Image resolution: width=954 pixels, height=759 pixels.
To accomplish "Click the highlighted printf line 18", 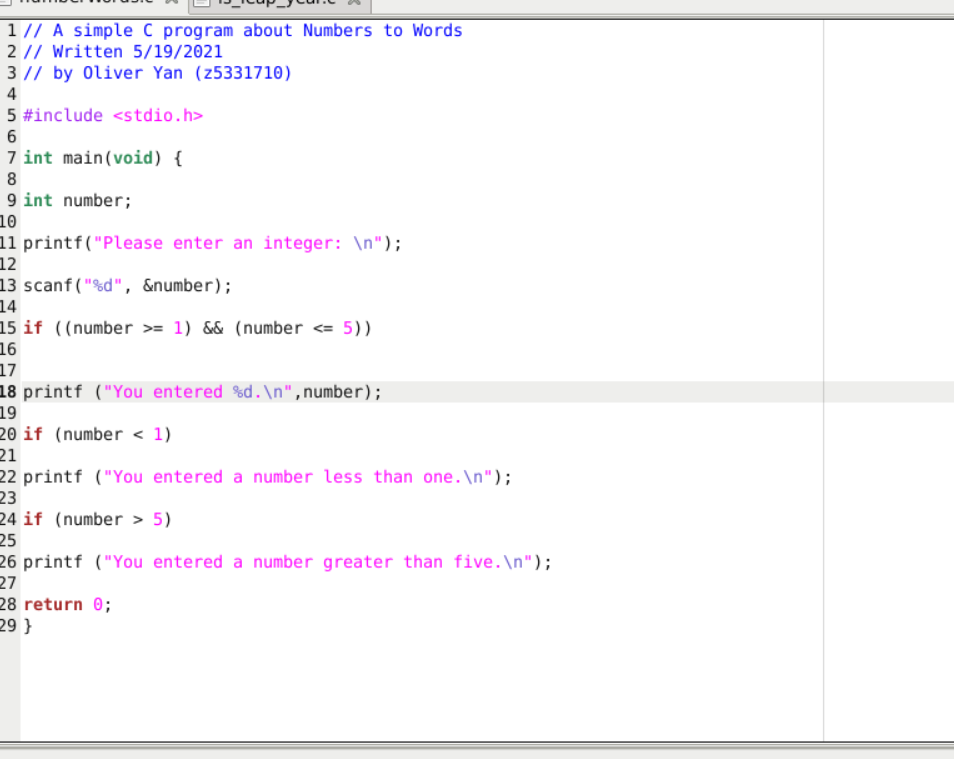I will [x=200, y=391].
